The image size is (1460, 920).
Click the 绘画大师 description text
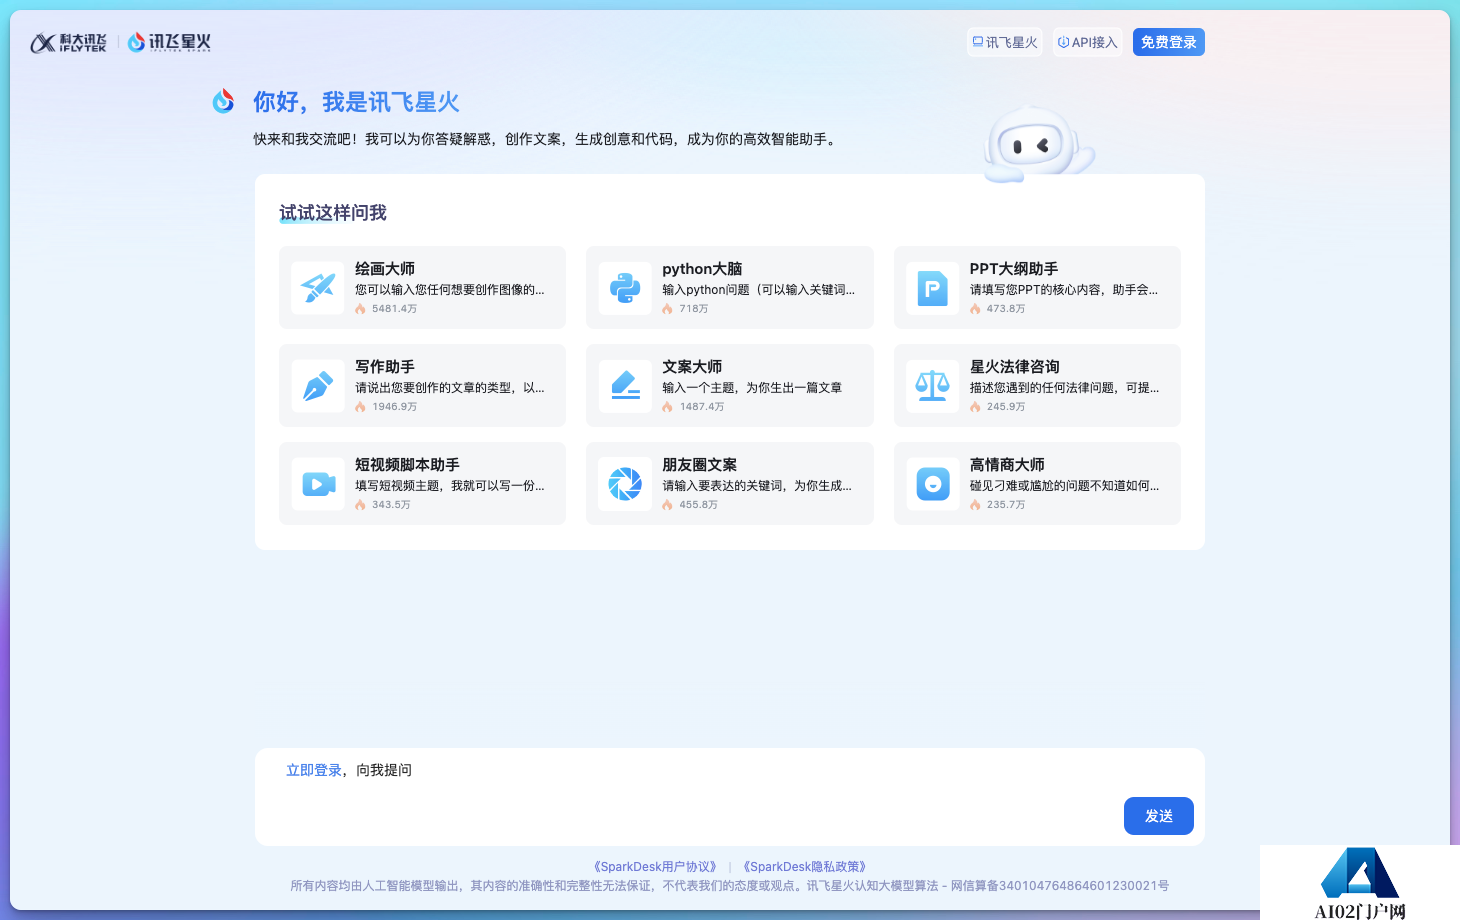450,290
